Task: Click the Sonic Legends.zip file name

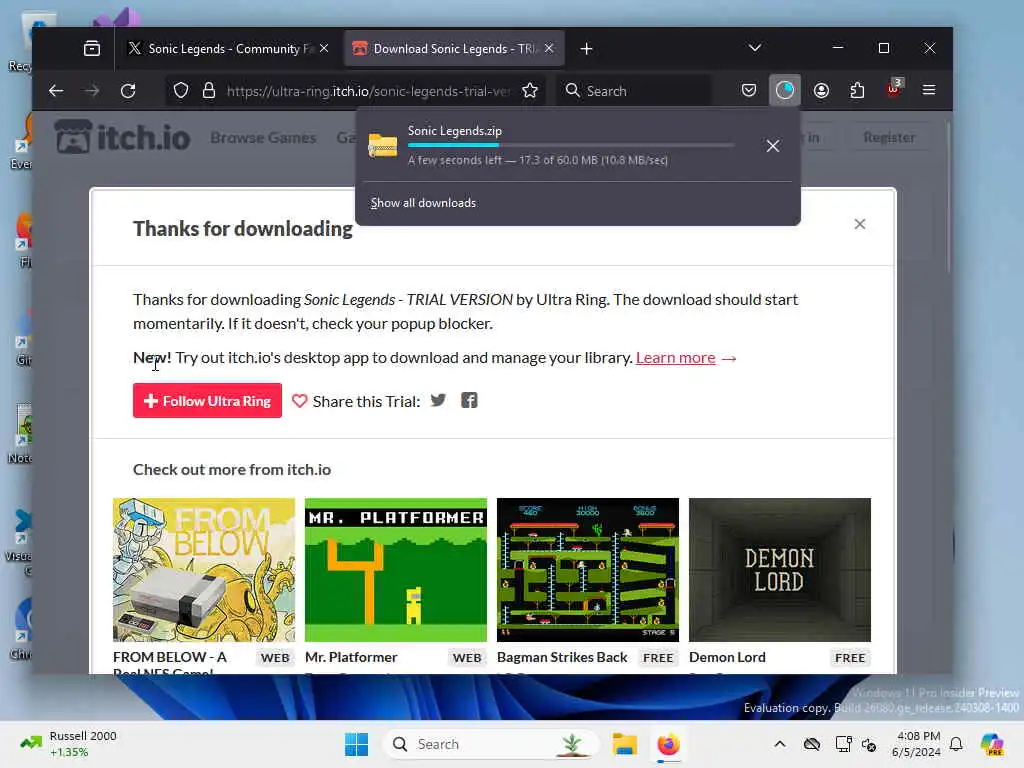Action: coord(455,131)
